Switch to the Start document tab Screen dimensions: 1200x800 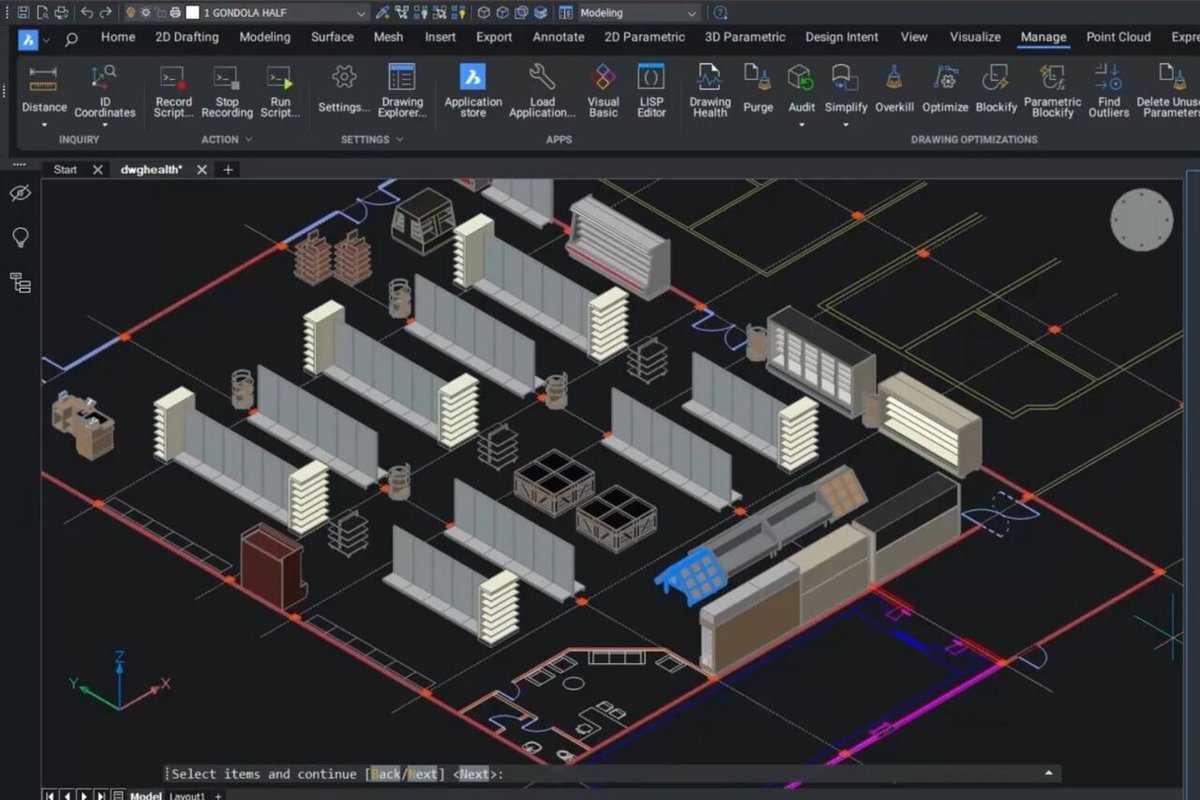[x=65, y=169]
